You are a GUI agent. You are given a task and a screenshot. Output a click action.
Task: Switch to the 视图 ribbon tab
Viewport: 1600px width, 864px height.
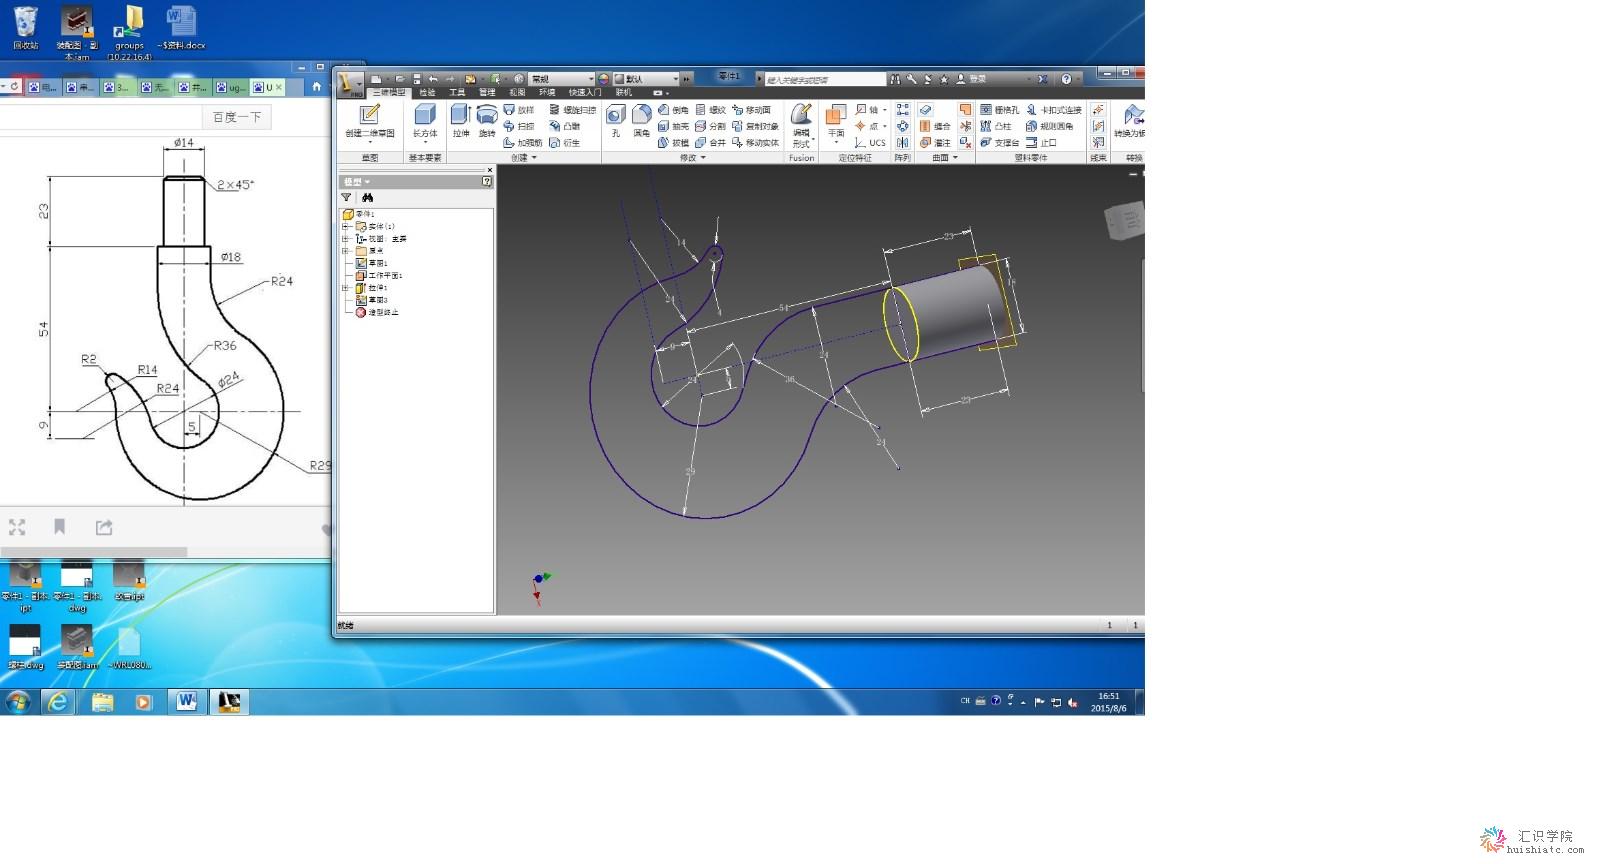[x=517, y=92]
